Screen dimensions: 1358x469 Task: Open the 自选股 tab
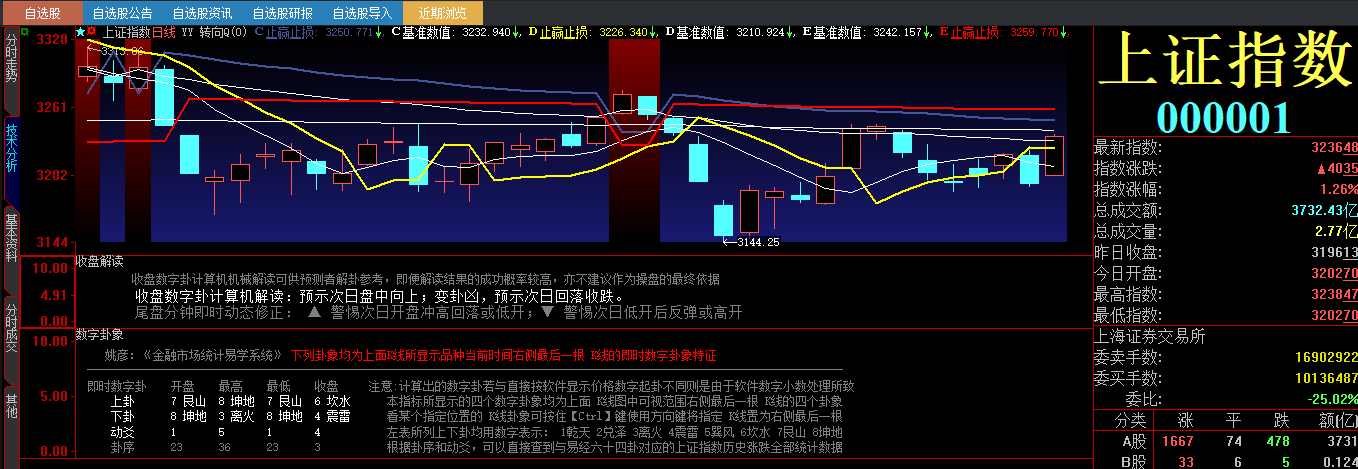[42, 13]
